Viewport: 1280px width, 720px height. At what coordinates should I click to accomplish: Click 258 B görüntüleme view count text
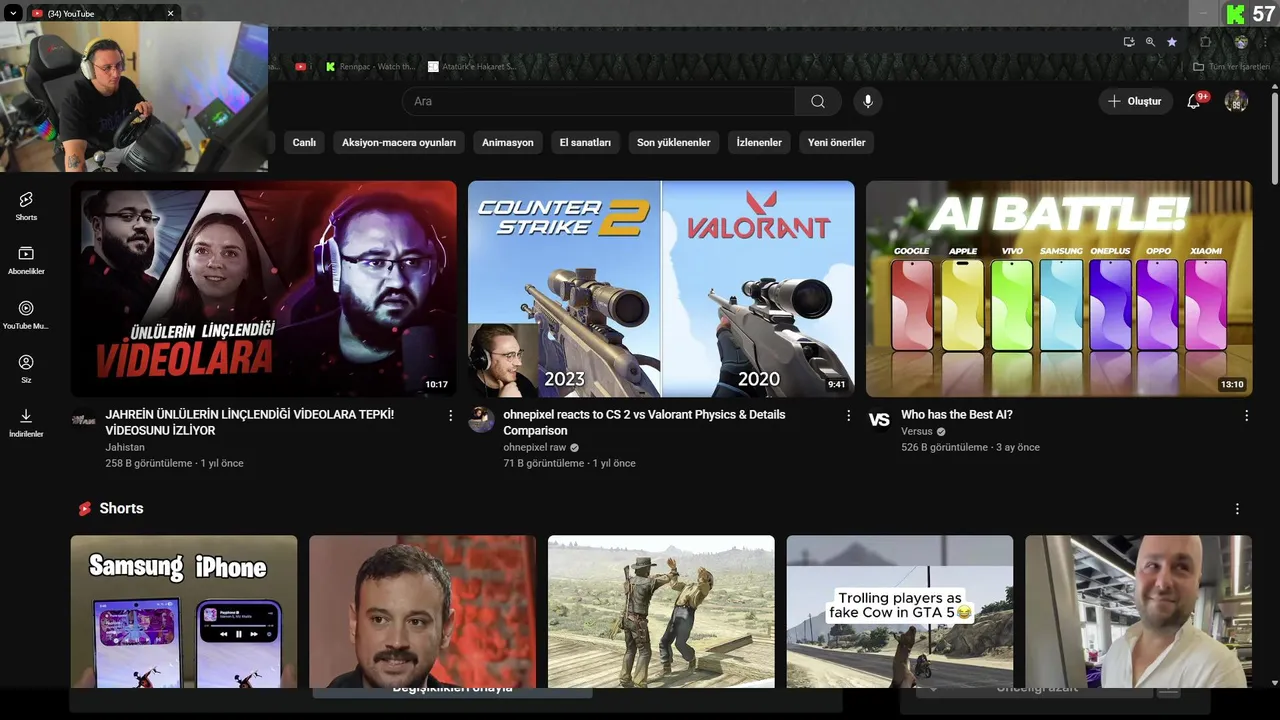click(x=148, y=463)
